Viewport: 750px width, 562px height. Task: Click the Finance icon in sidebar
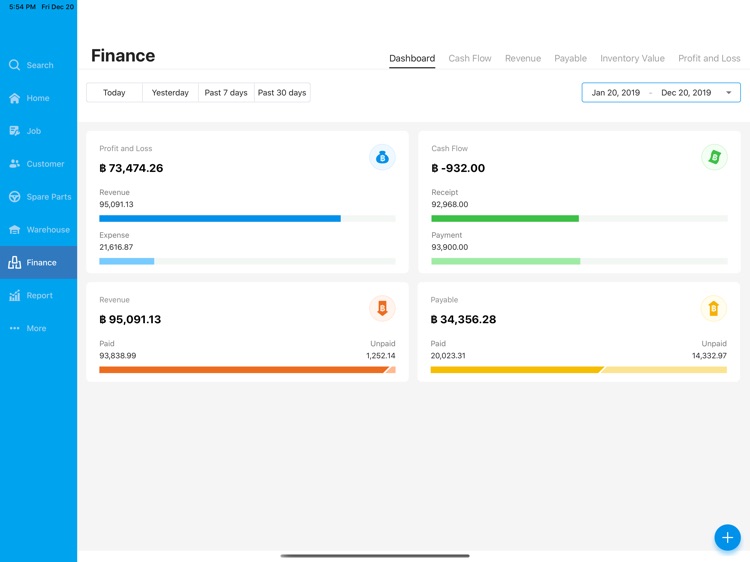pyautogui.click(x=14, y=262)
